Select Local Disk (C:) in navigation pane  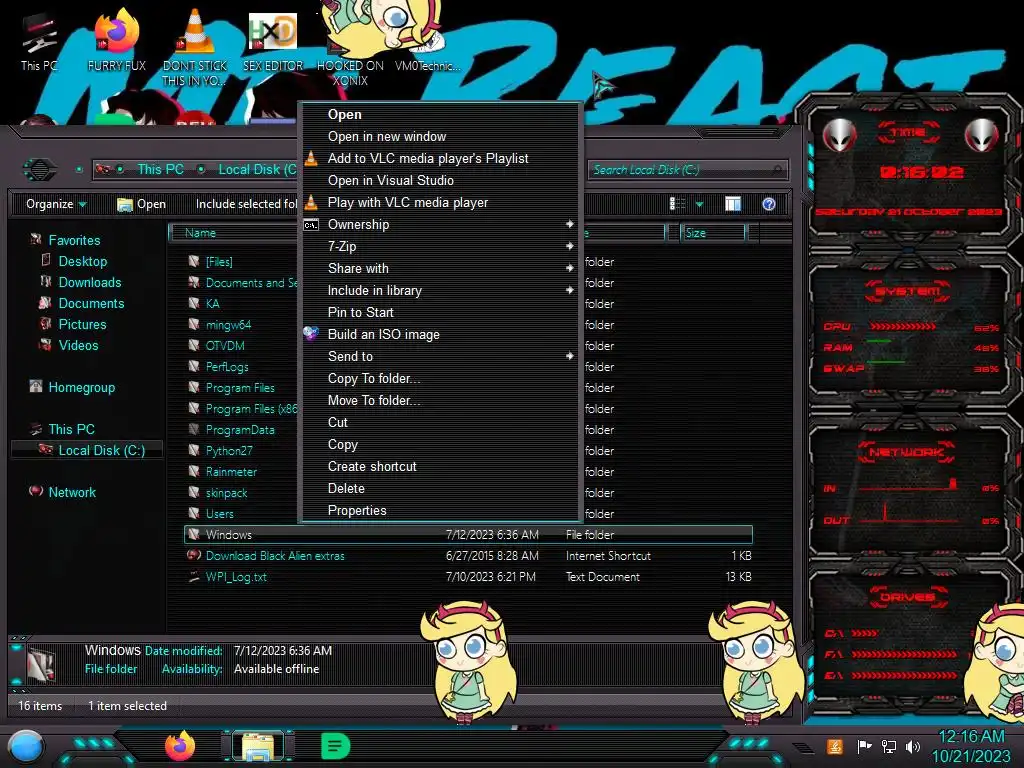101,450
